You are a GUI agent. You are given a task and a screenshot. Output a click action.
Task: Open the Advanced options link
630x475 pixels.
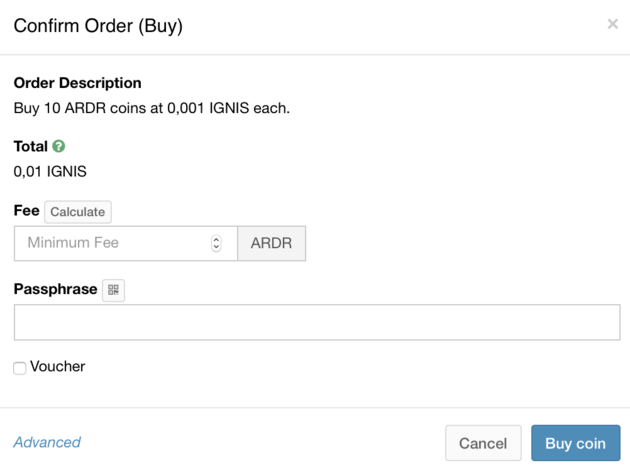point(47,442)
